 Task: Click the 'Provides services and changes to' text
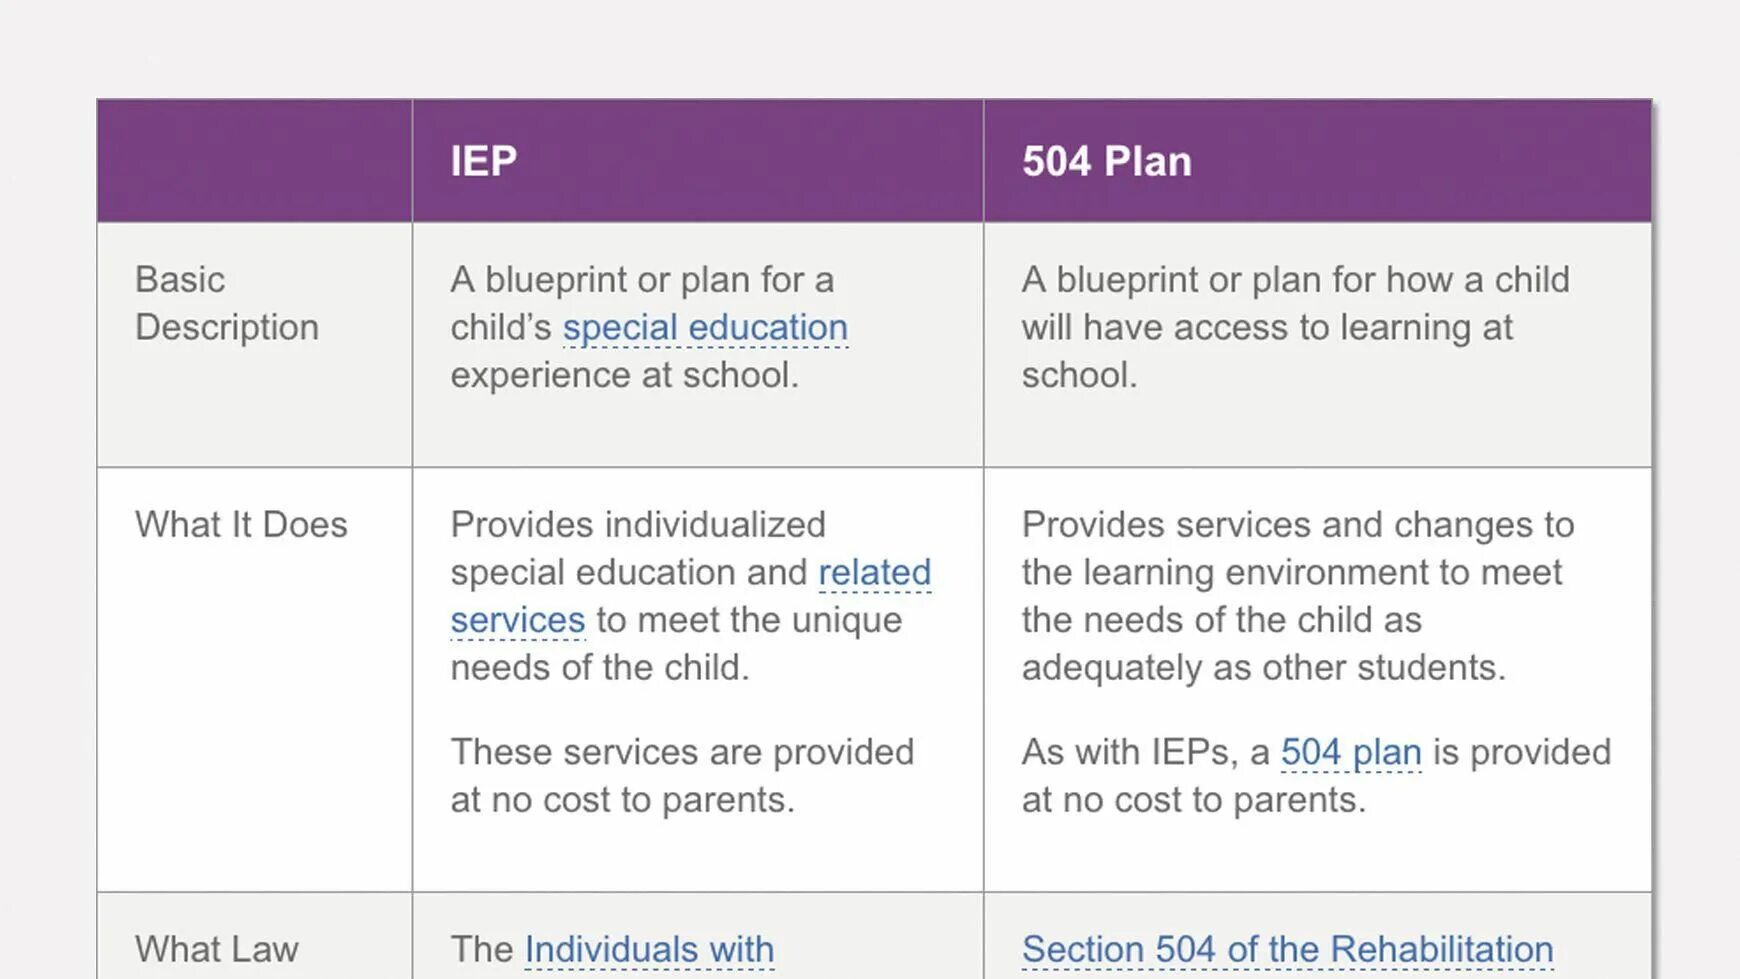coord(1298,525)
